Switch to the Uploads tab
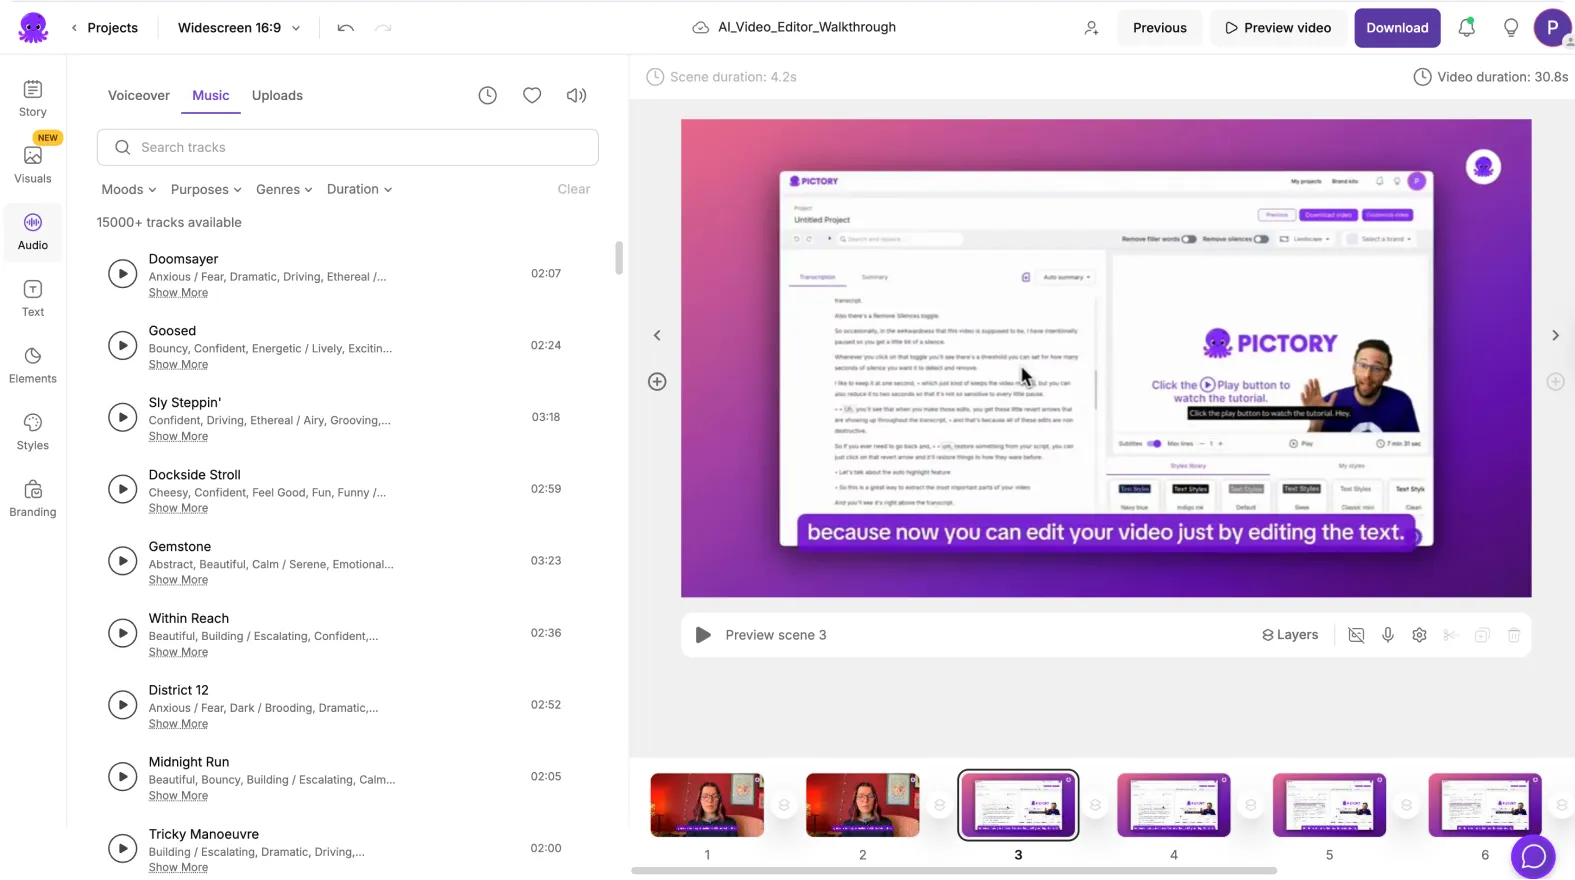This screenshot has height=880, width=1575. point(277,96)
